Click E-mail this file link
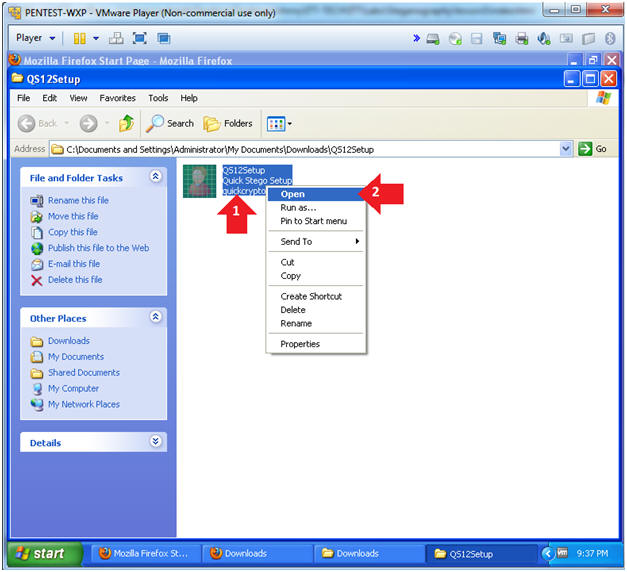Screen dimensions: 627x572 (74, 264)
